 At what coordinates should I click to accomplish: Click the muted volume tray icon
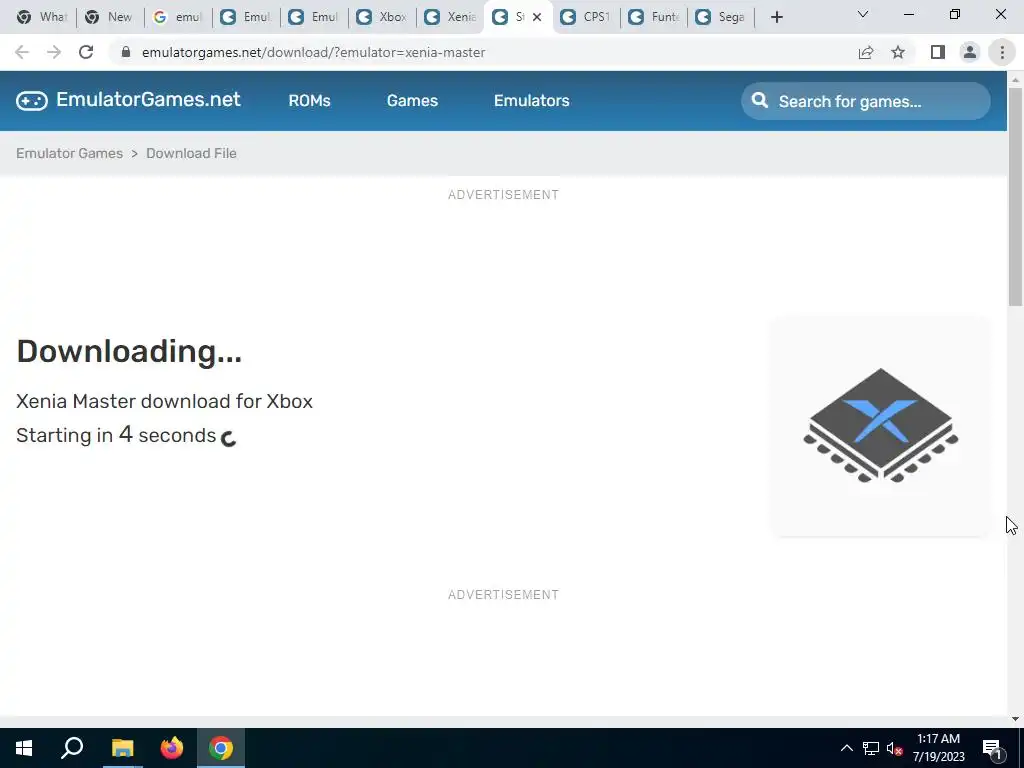coord(894,748)
